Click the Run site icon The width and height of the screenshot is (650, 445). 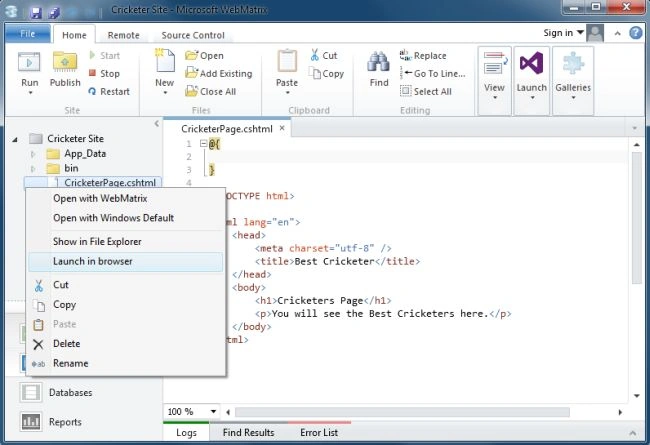29,63
